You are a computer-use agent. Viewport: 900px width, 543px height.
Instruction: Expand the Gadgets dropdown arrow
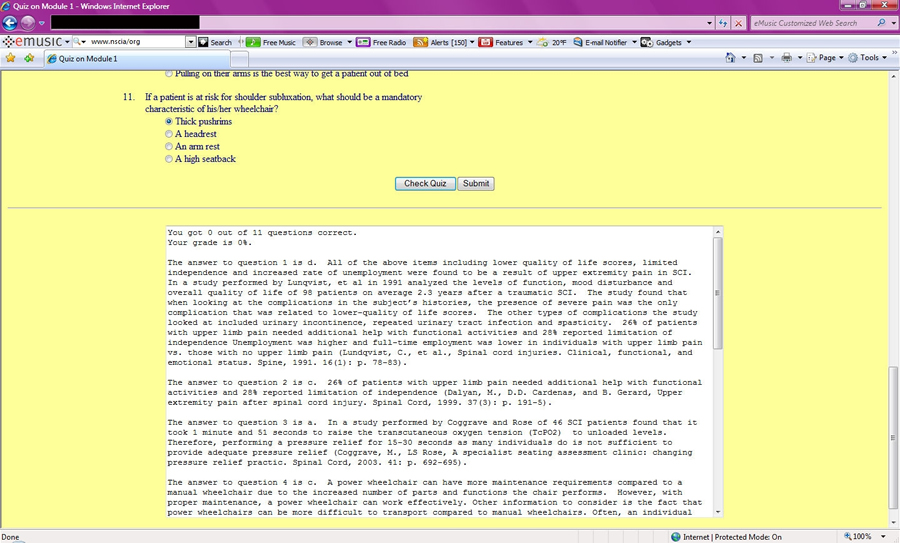click(x=689, y=42)
